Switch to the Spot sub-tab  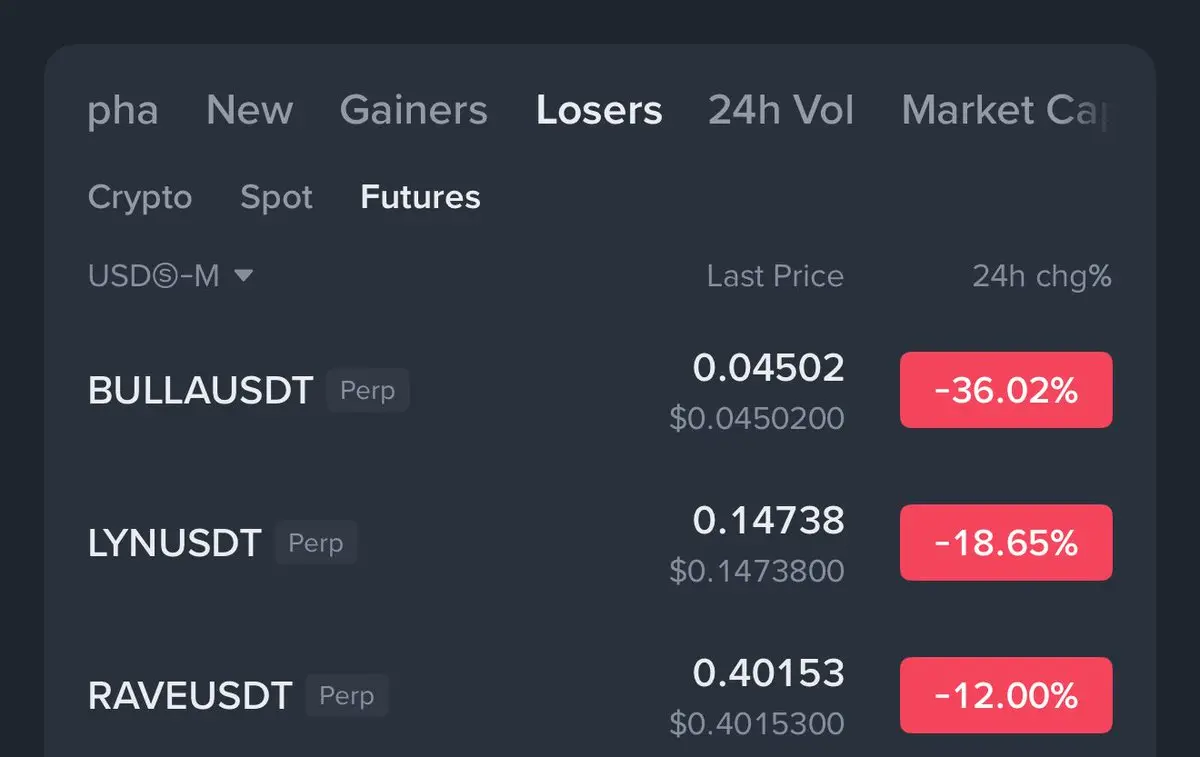click(x=276, y=197)
